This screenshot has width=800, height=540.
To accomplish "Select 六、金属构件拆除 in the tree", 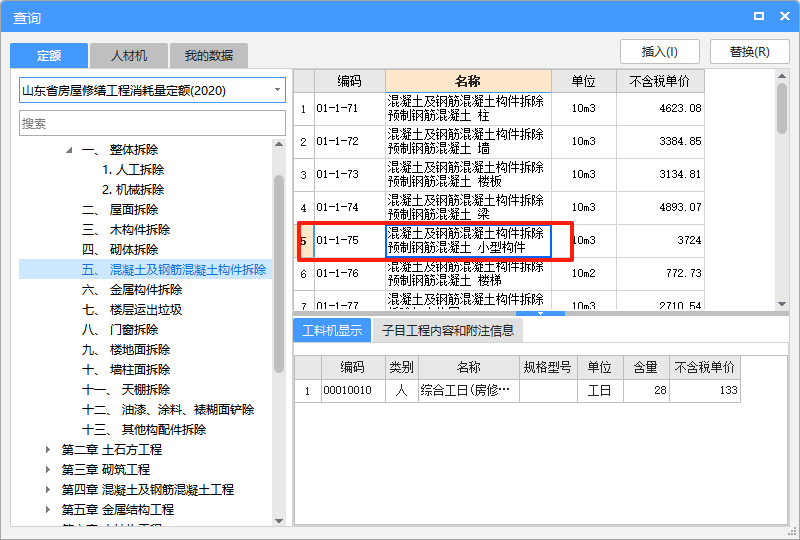I will [x=132, y=290].
